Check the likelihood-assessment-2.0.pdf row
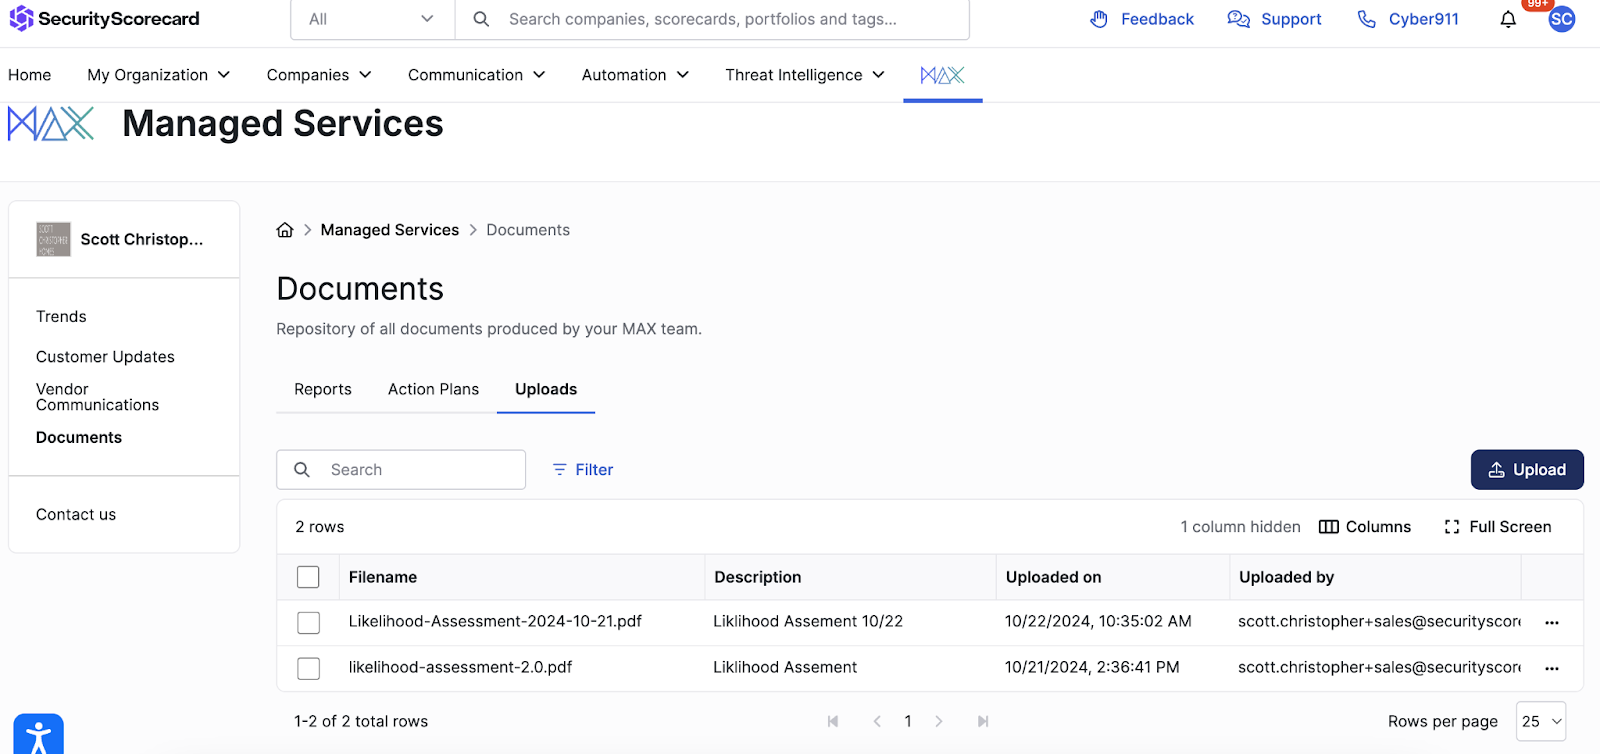 coord(308,668)
